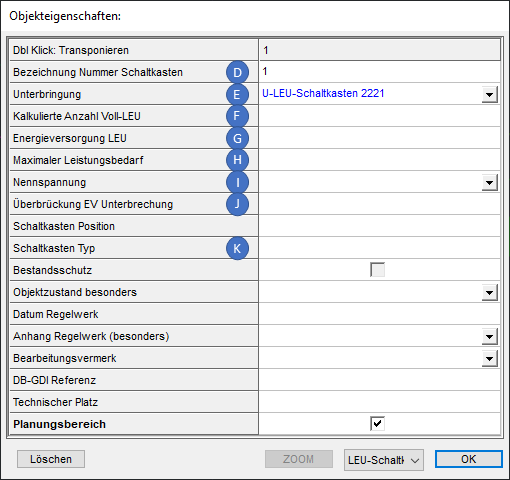Viewport: 510px width, 480px height.
Task: Click the Bezeichnung Nummer Schaltkasten value field
Action: [380, 72]
